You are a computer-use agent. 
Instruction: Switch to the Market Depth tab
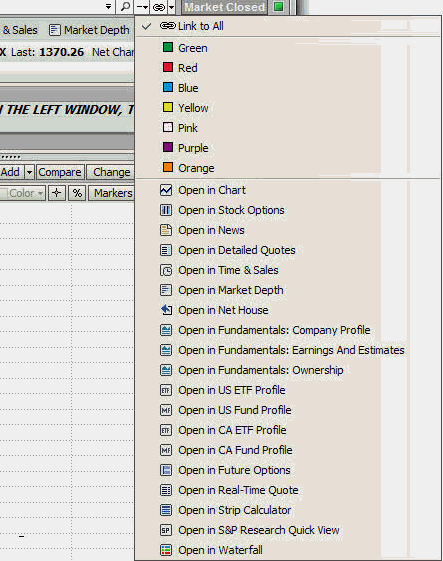pyautogui.click(x=89, y=30)
